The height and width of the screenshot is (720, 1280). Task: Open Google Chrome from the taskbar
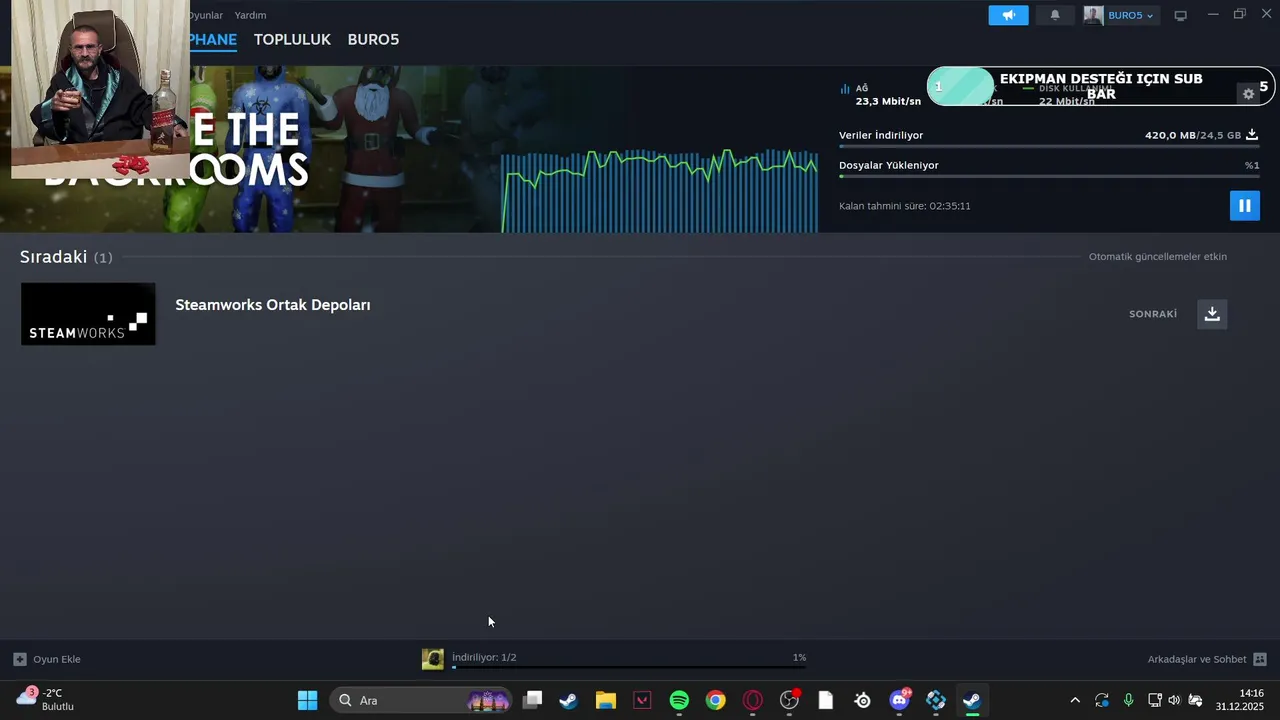[715, 700]
